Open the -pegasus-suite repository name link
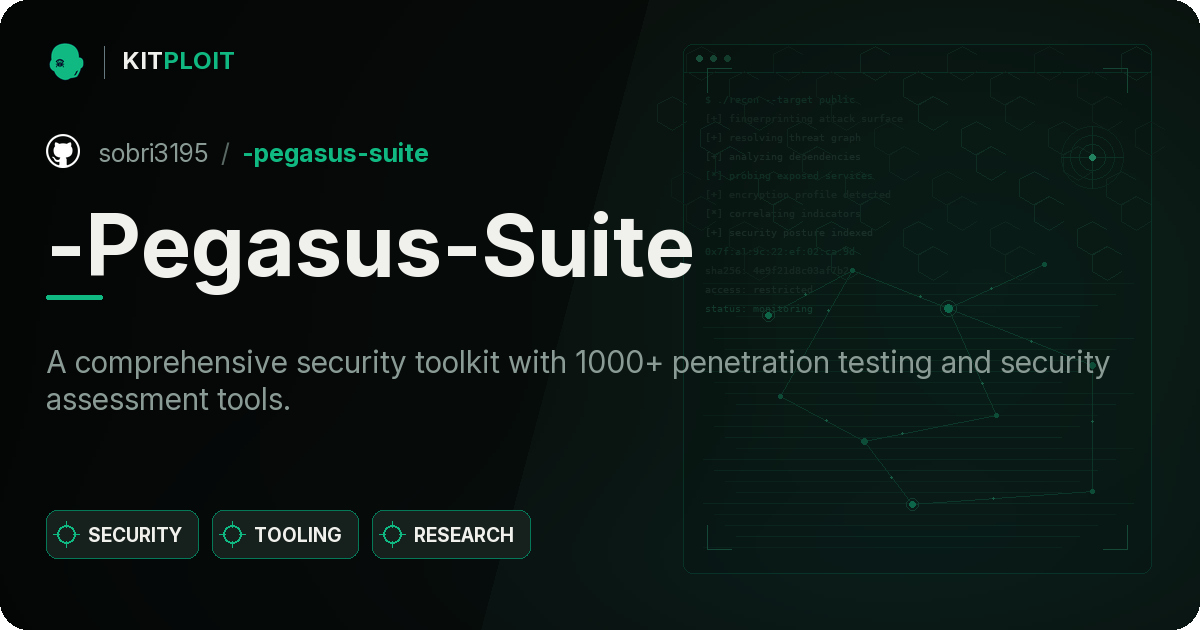Screen dimensions: 1200x630 (335, 153)
